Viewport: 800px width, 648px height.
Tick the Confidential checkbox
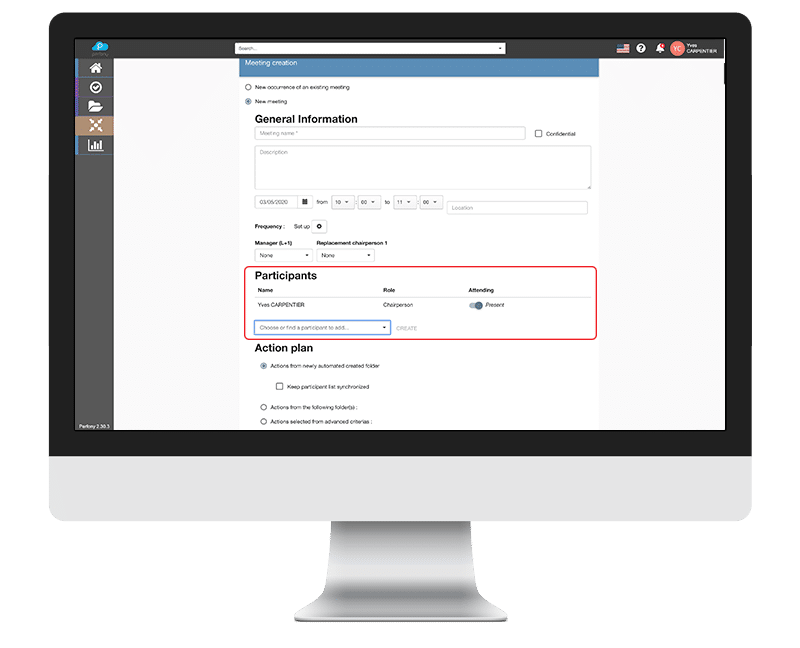(x=539, y=133)
